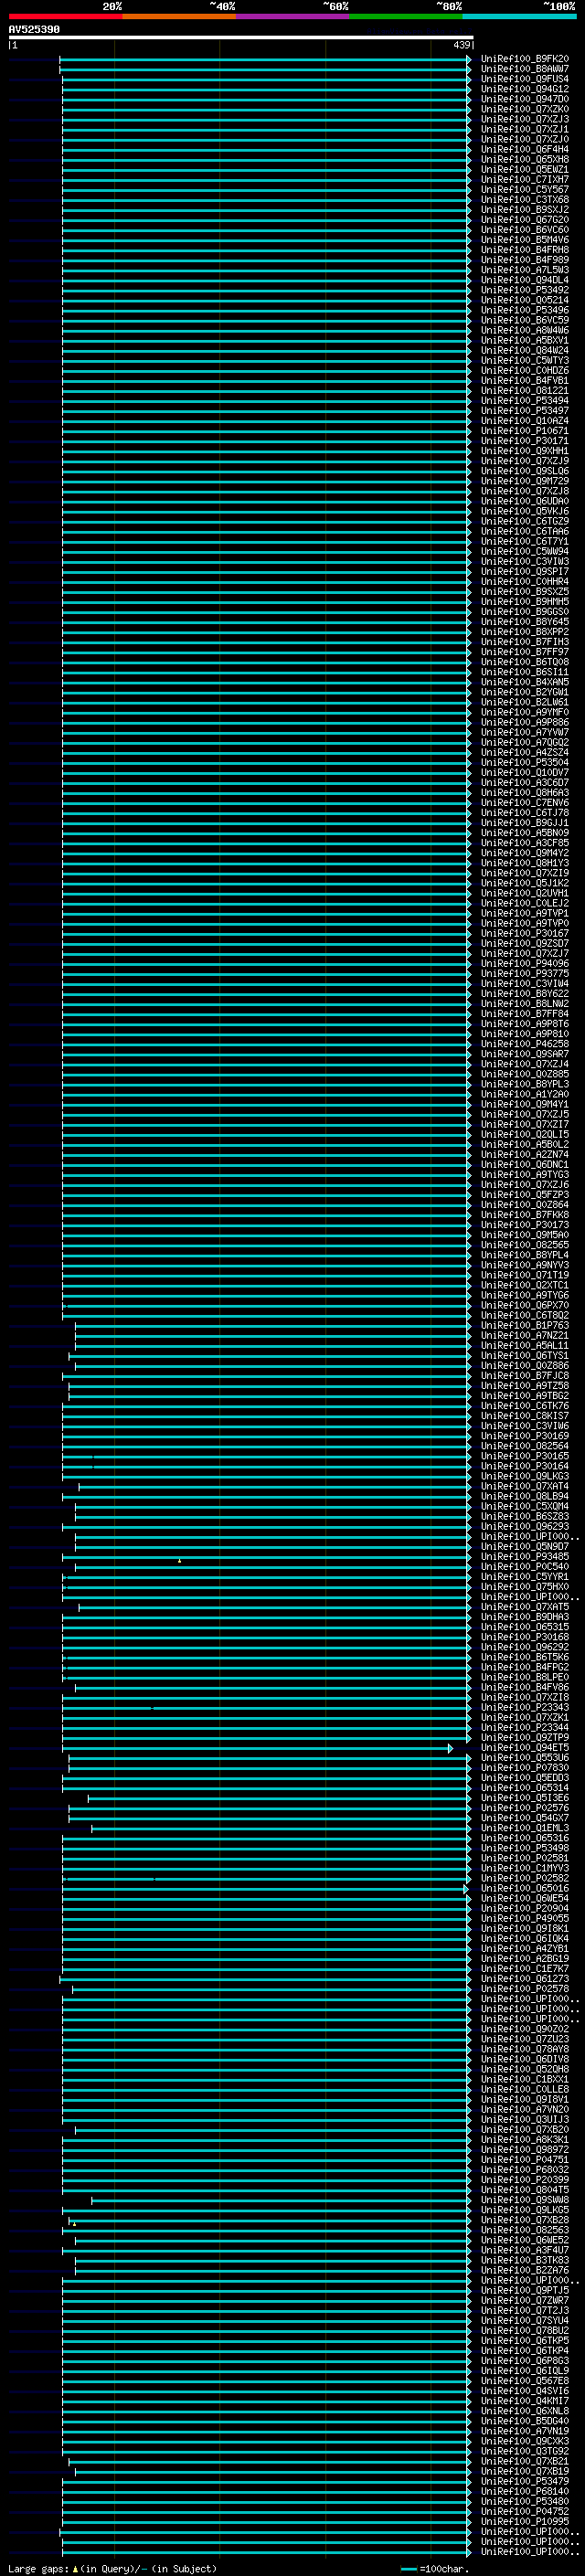Click the UniRef100_P0C540 label
Image resolution: width=585 pixels, height=2576 pixels.
coord(525,1566)
